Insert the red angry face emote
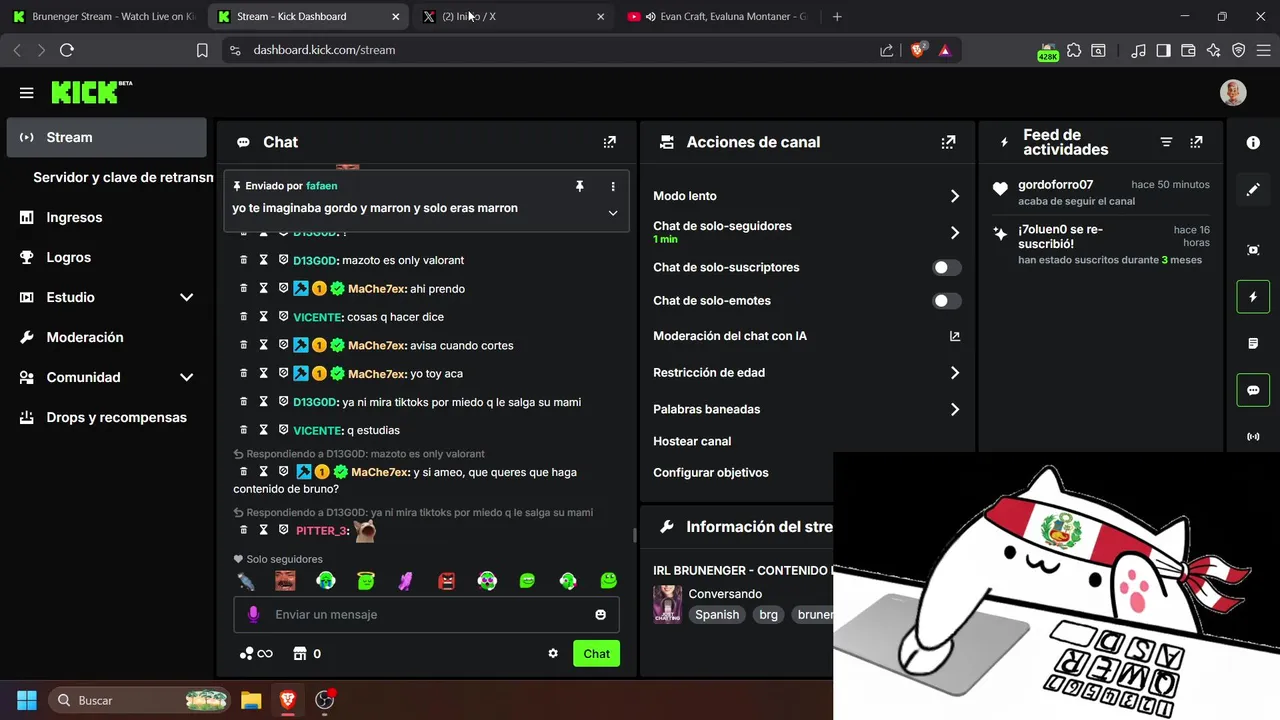The height and width of the screenshot is (720, 1280). coord(447,581)
